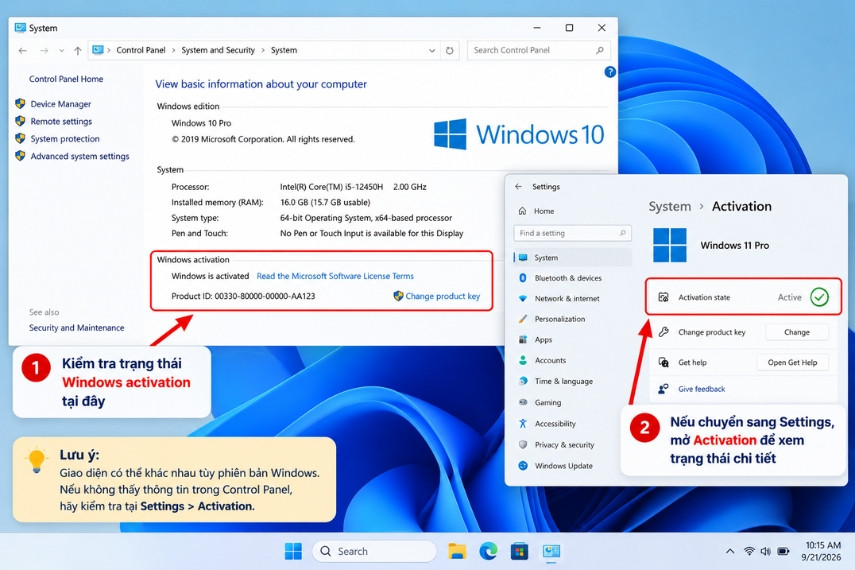This screenshot has width=855, height=570.
Task: Click the key icon beside Change product key
Action: [x=663, y=332]
